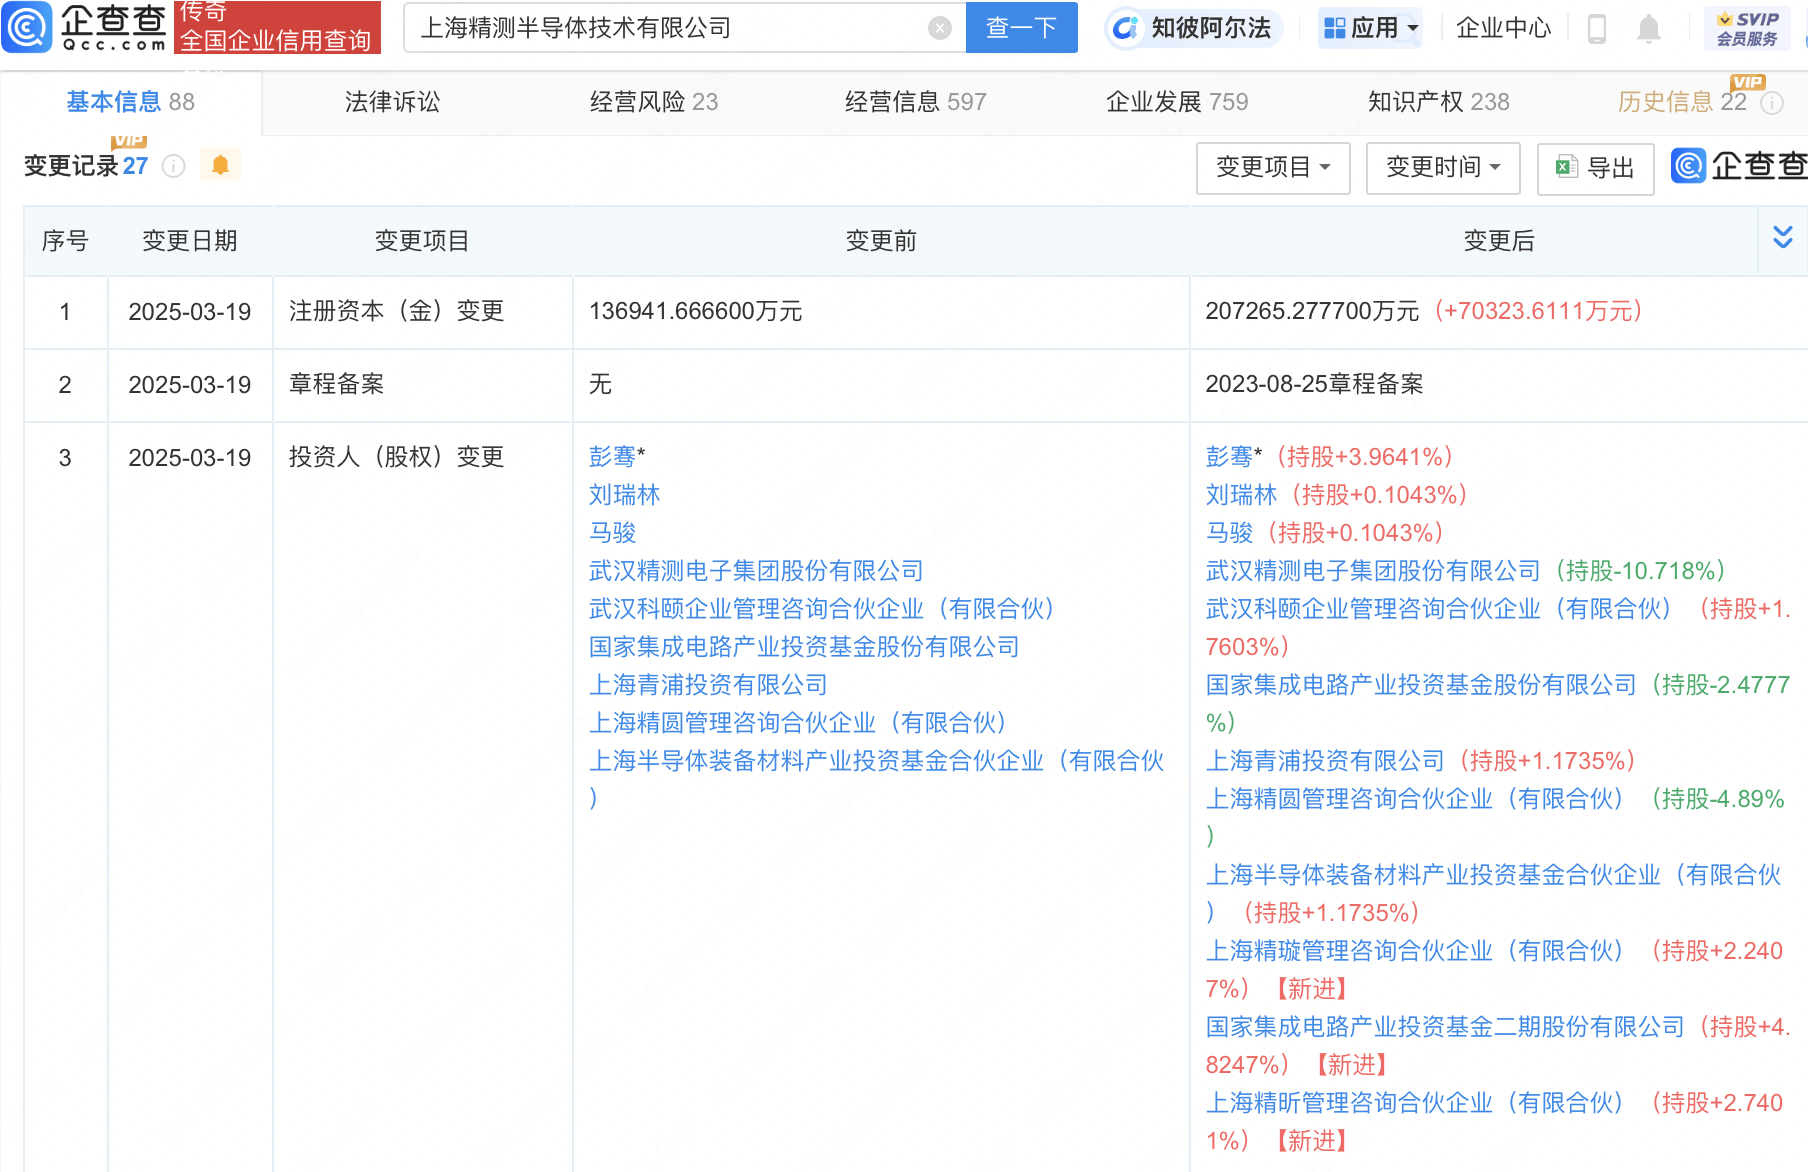
Task: Expand table with blue double-chevron icon
Action: pos(1782,237)
